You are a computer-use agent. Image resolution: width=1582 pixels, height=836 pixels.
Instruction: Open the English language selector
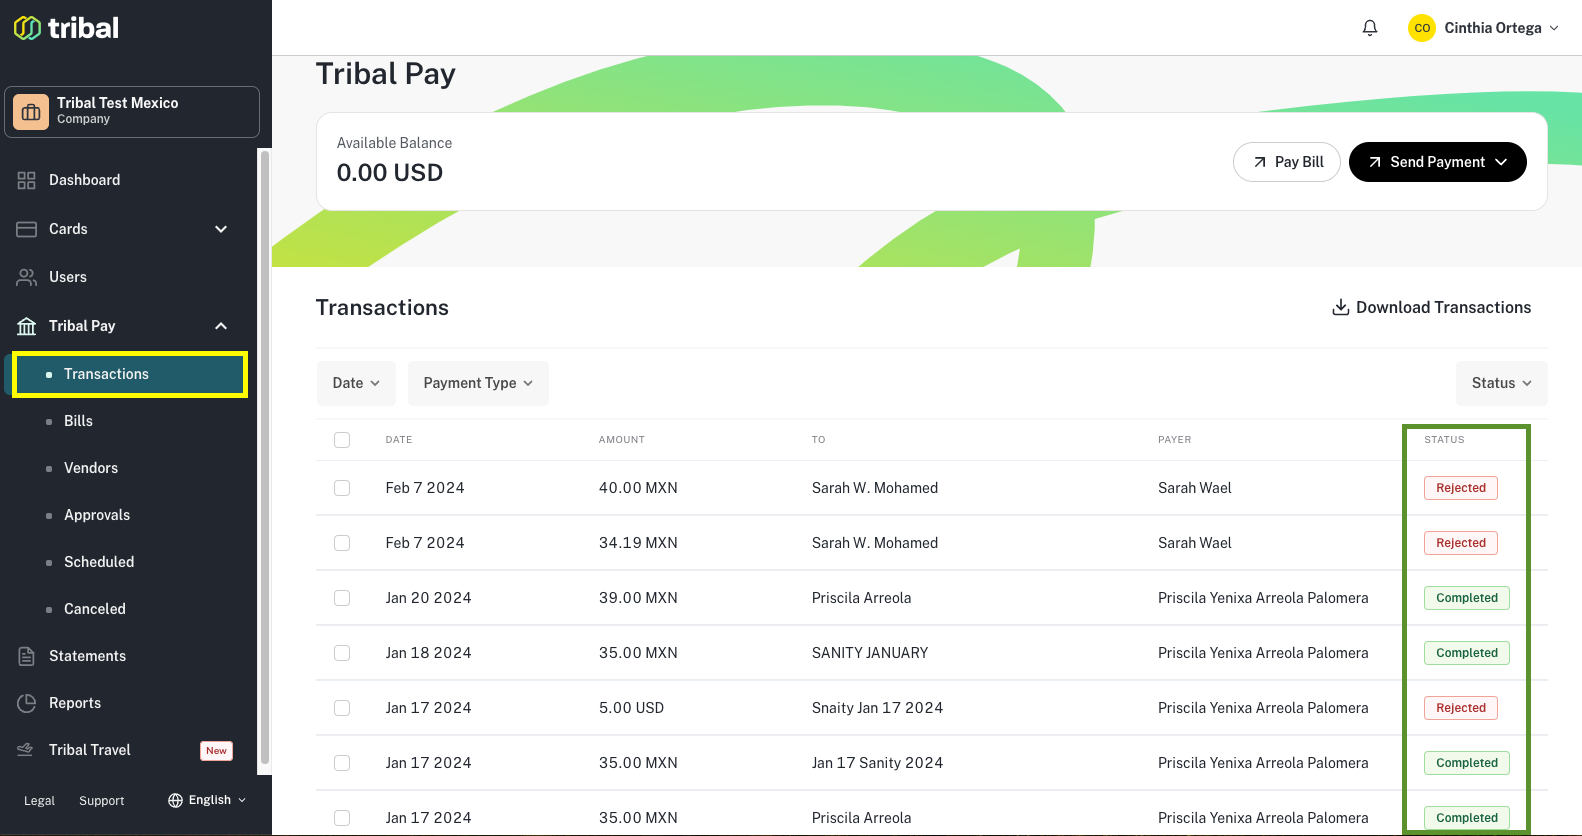207,800
